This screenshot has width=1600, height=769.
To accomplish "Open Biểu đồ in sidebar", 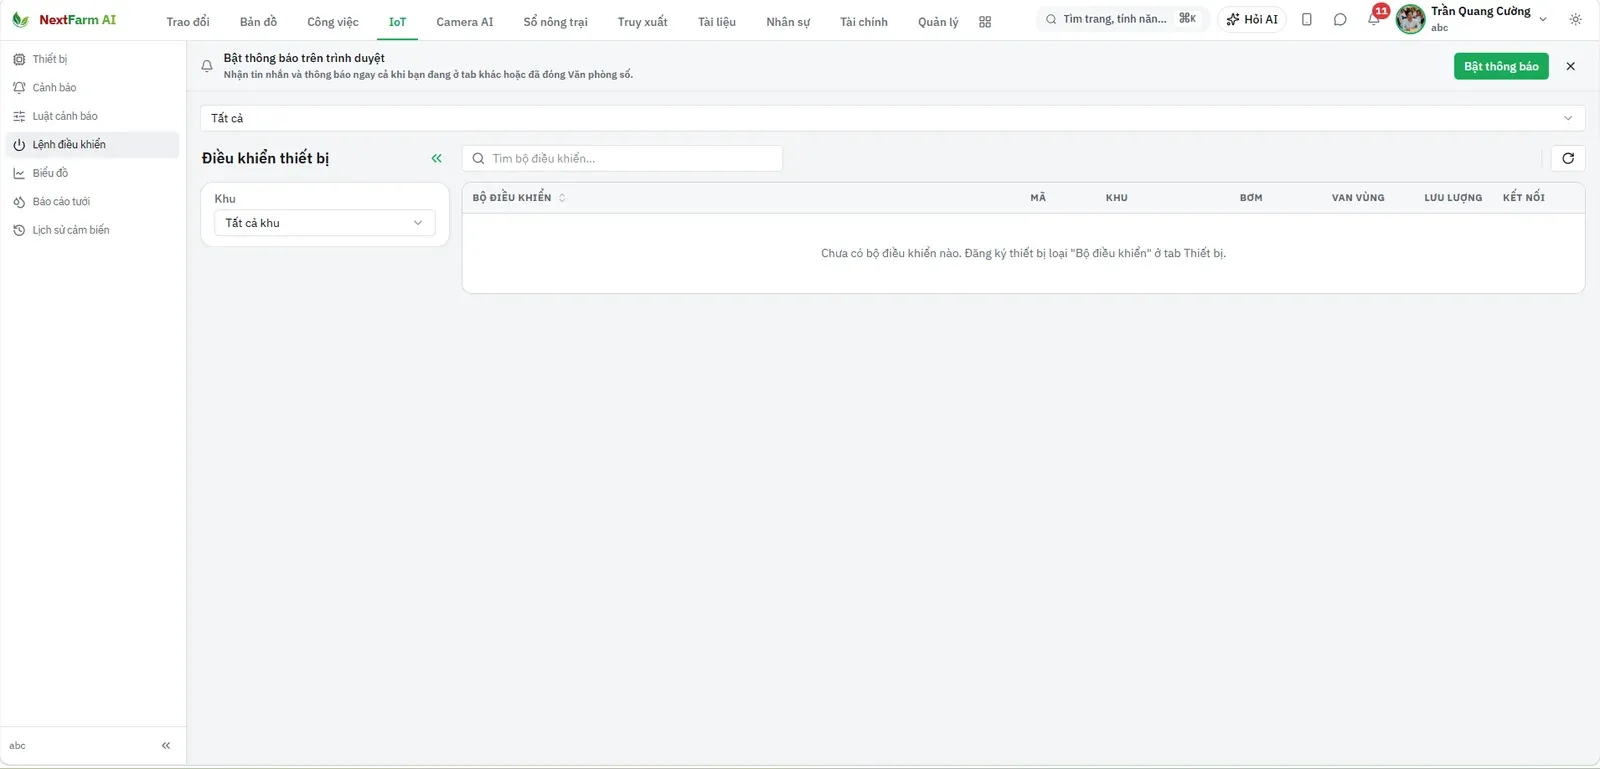I will [x=92, y=173].
